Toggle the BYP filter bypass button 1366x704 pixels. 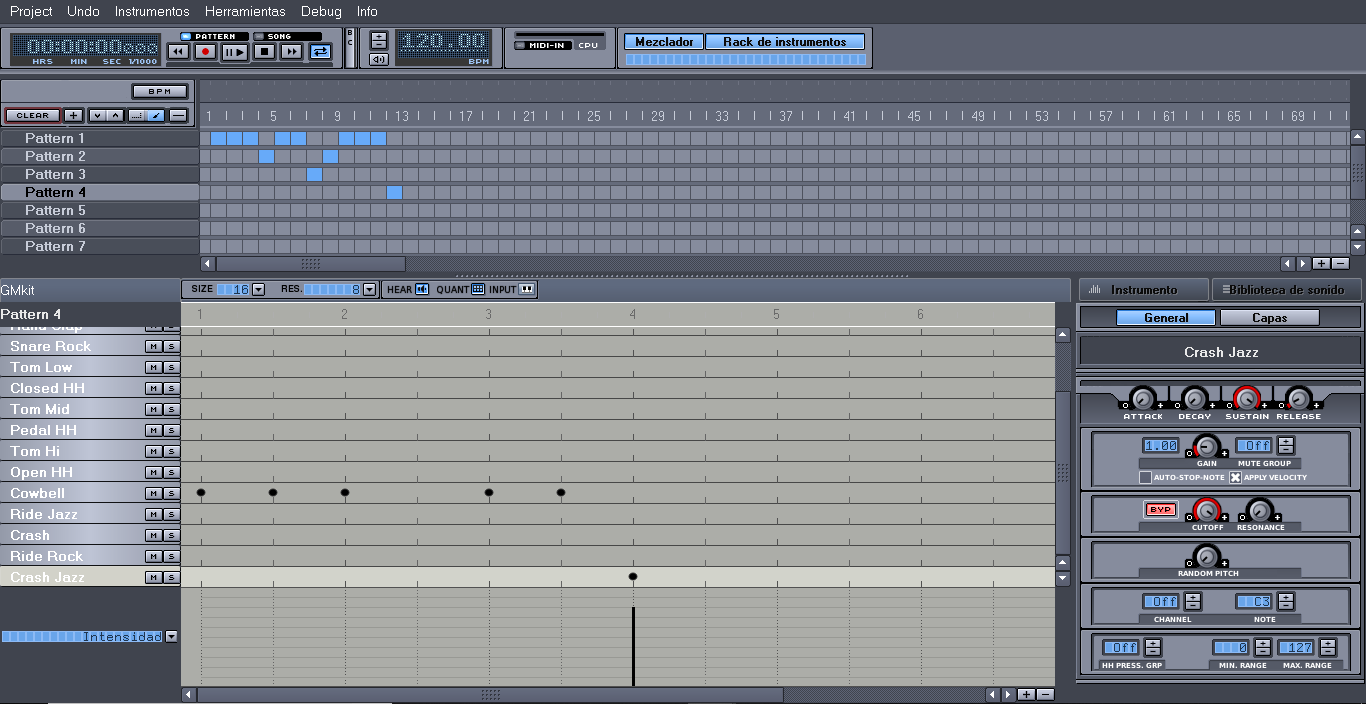[x=1160, y=510]
